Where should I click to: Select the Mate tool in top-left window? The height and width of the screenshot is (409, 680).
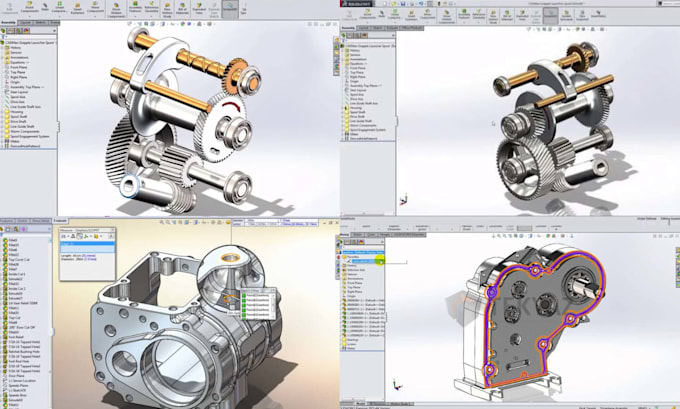pos(45,7)
